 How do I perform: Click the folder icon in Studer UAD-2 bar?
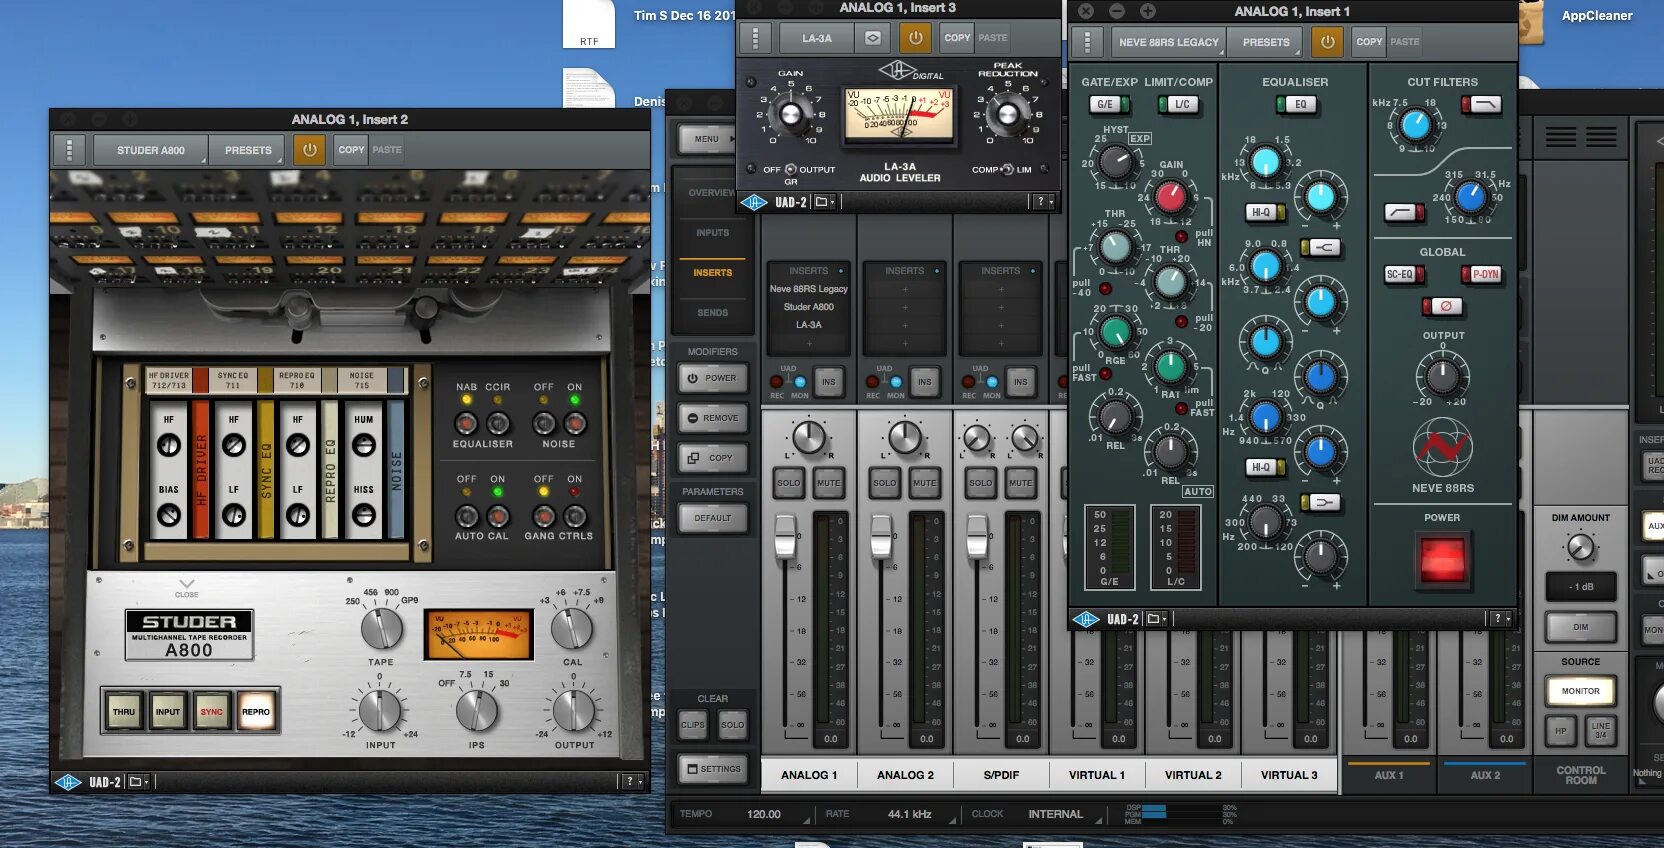coord(137,782)
